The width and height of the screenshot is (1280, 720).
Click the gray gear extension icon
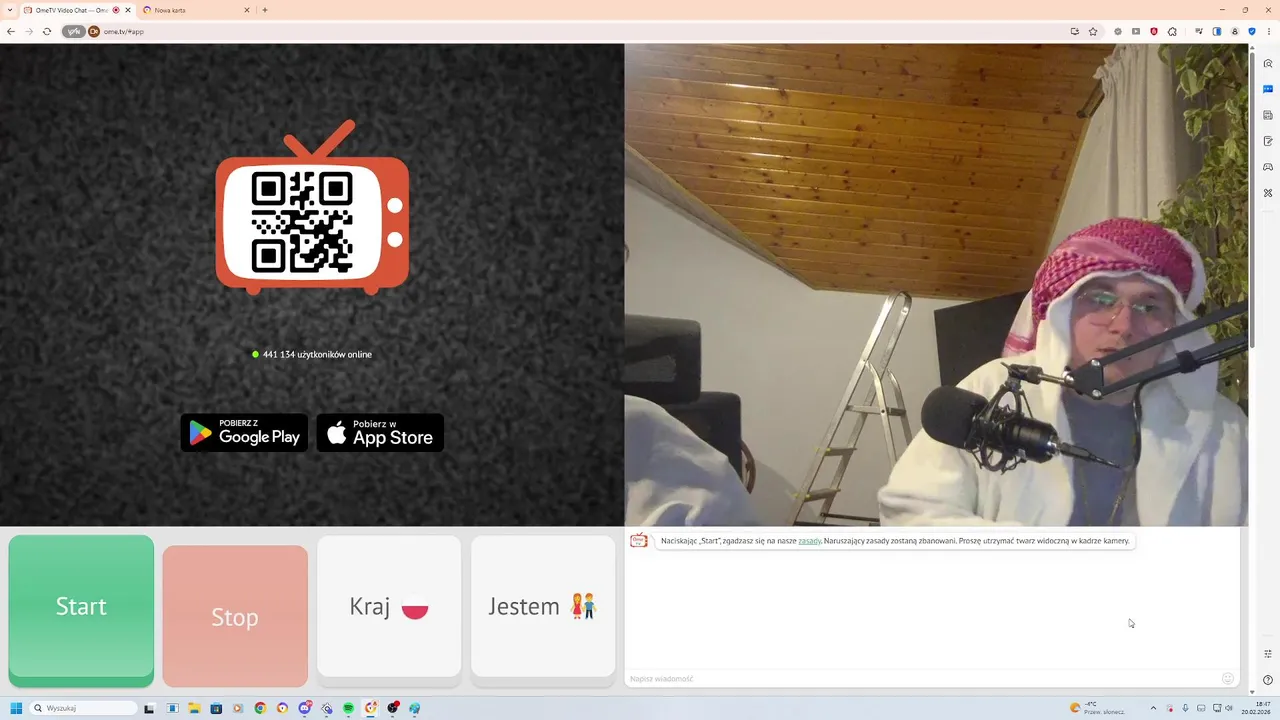[x=1118, y=31]
